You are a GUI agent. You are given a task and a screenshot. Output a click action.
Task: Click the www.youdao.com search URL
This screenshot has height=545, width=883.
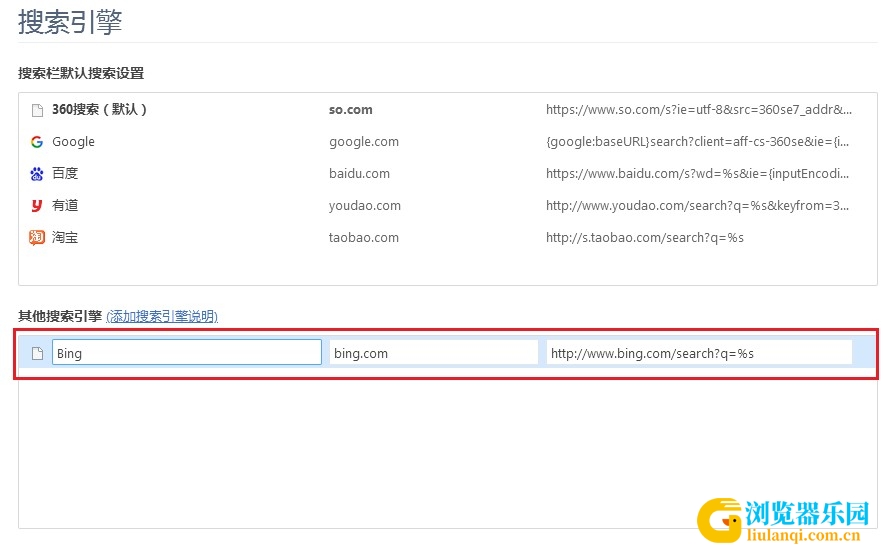click(697, 206)
